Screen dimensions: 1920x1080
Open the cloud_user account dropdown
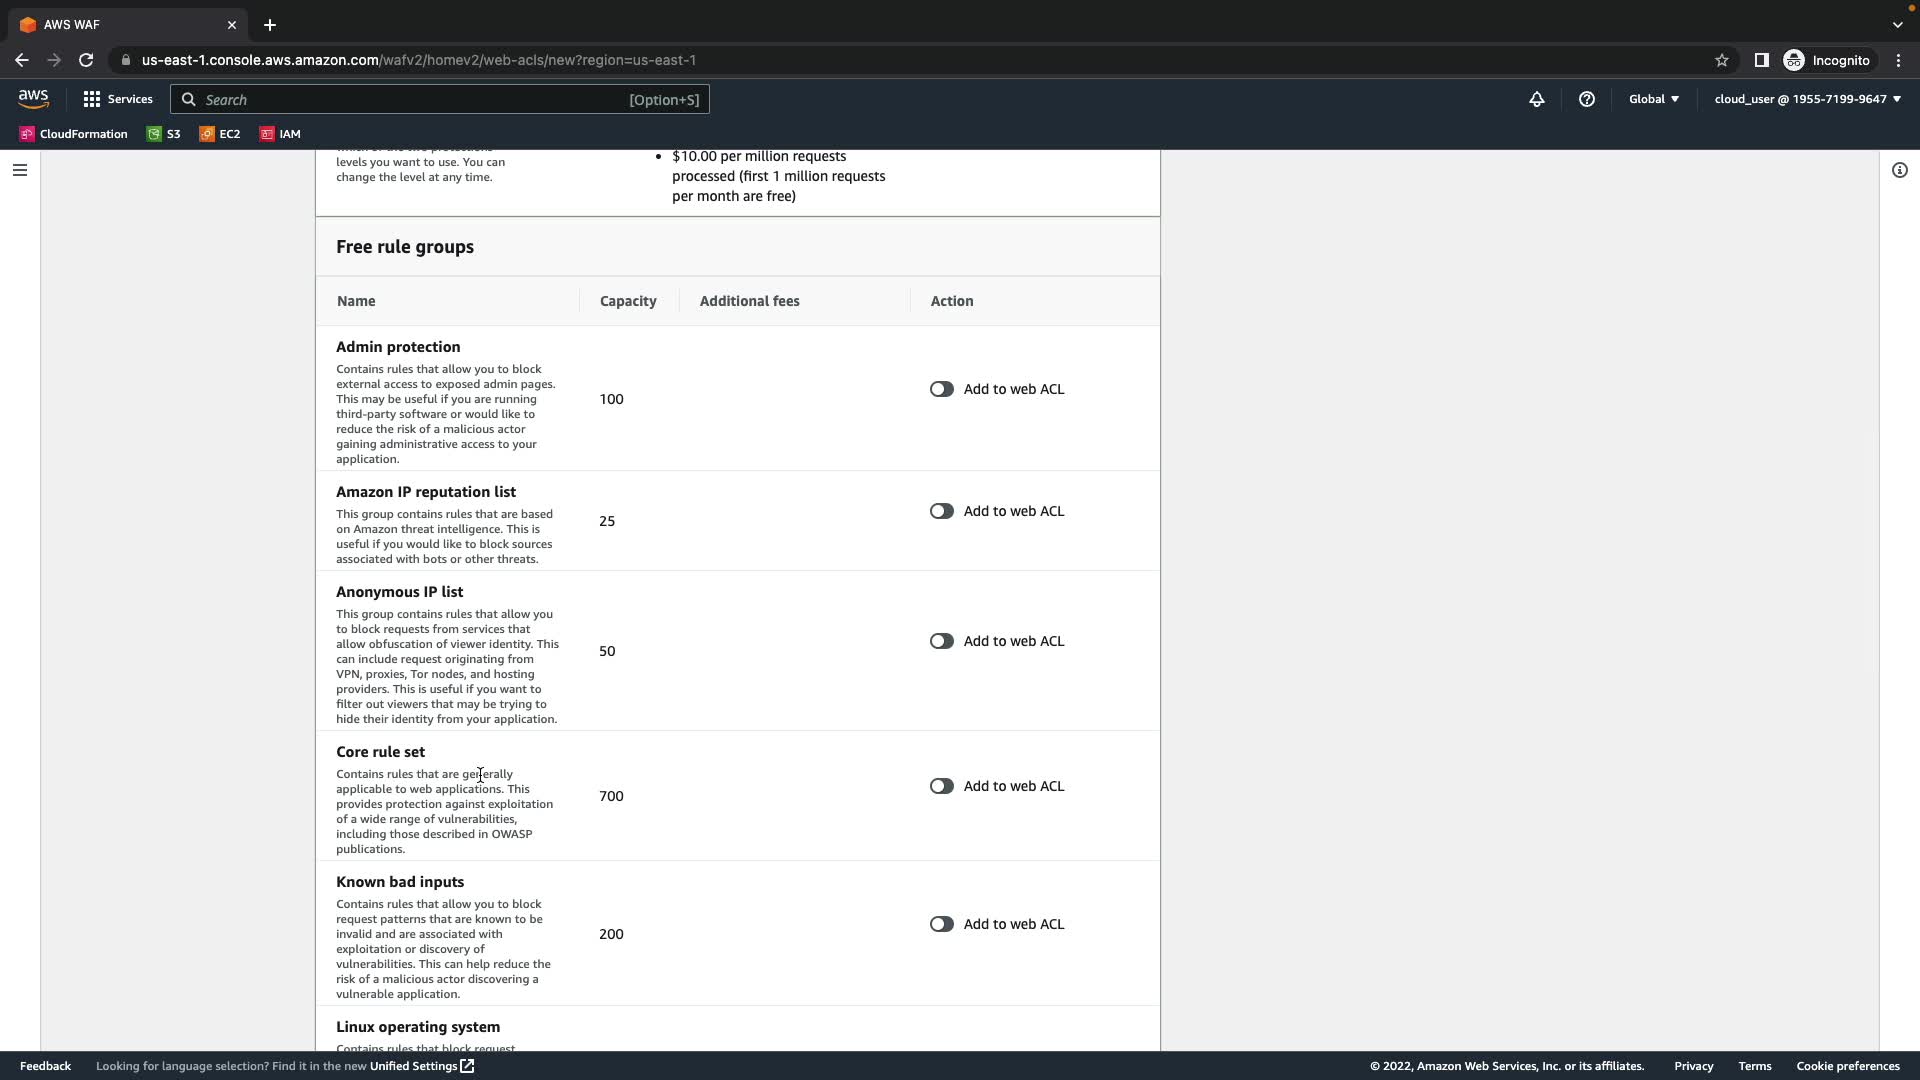pyautogui.click(x=1806, y=99)
